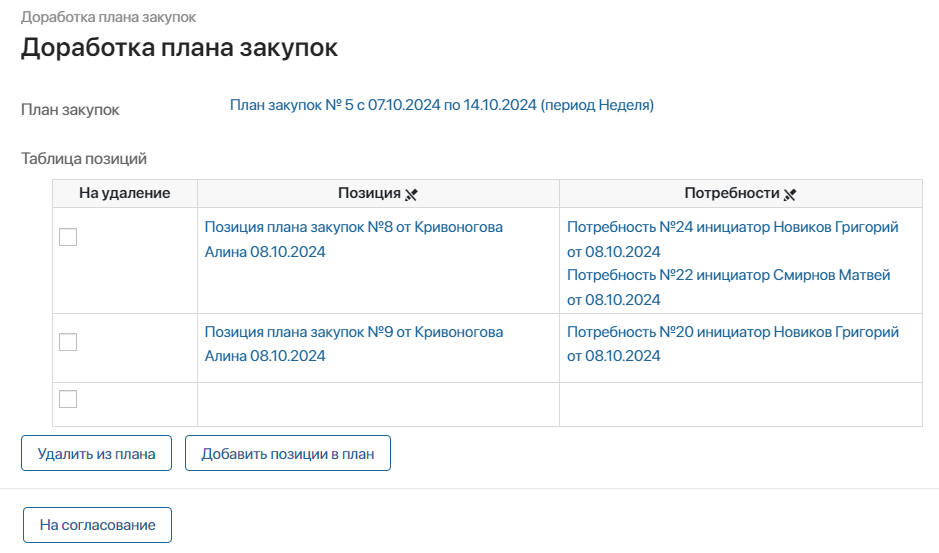Check the deletion box for position №8
The width and height of the screenshot is (939, 553).
pos(68,237)
